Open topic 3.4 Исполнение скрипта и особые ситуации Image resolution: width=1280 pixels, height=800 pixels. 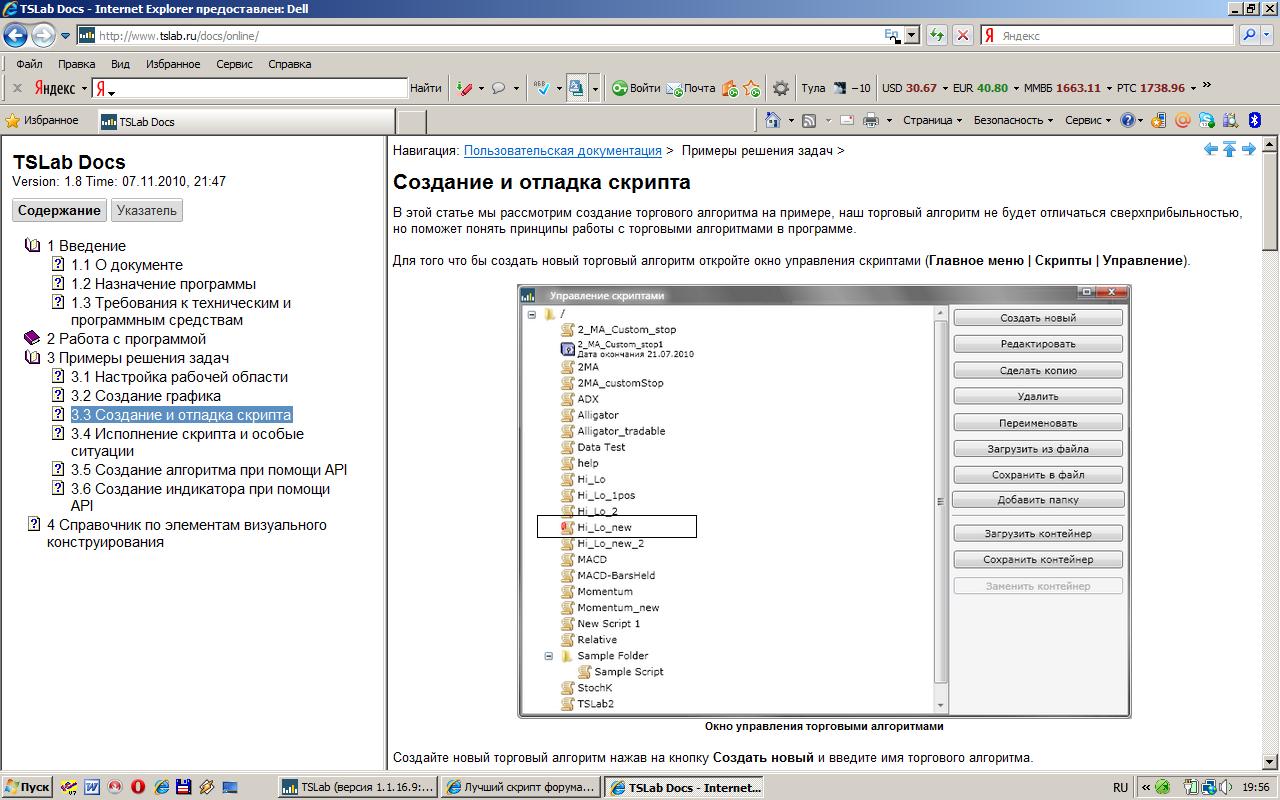coord(187,434)
